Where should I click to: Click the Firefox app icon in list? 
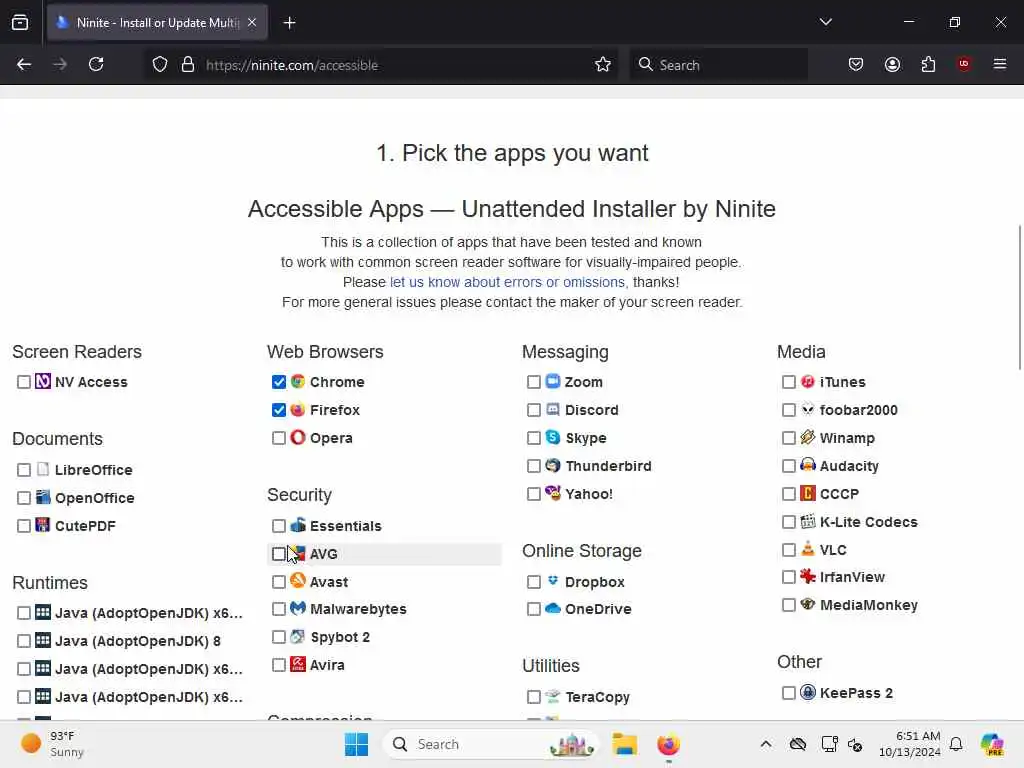(298, 409)
